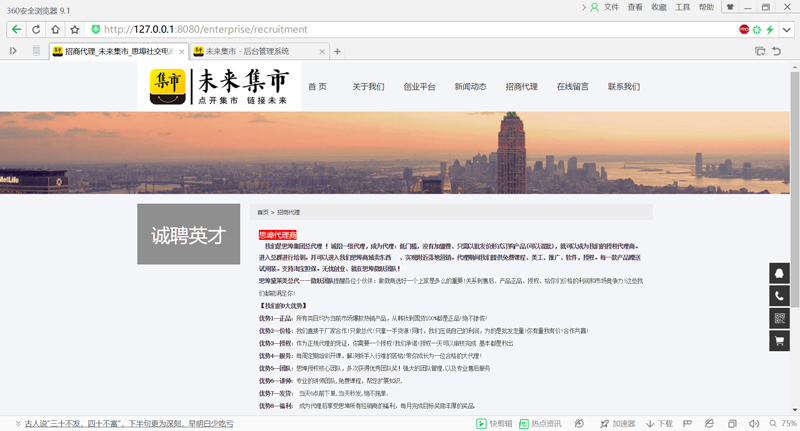Expand the address bar dropdown arrow
Screen dimensions: 800x431
(x=788, y=30)
